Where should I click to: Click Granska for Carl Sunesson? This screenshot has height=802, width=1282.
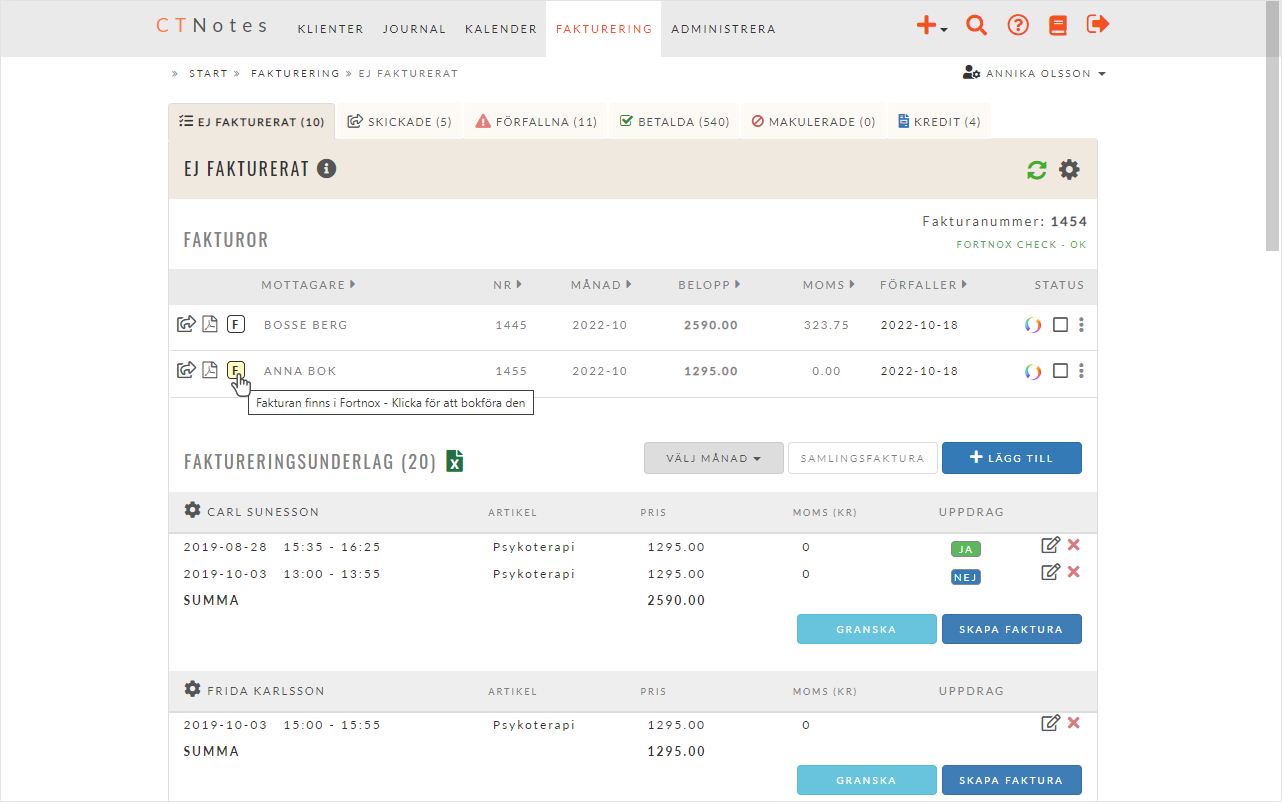pos(867,629)
